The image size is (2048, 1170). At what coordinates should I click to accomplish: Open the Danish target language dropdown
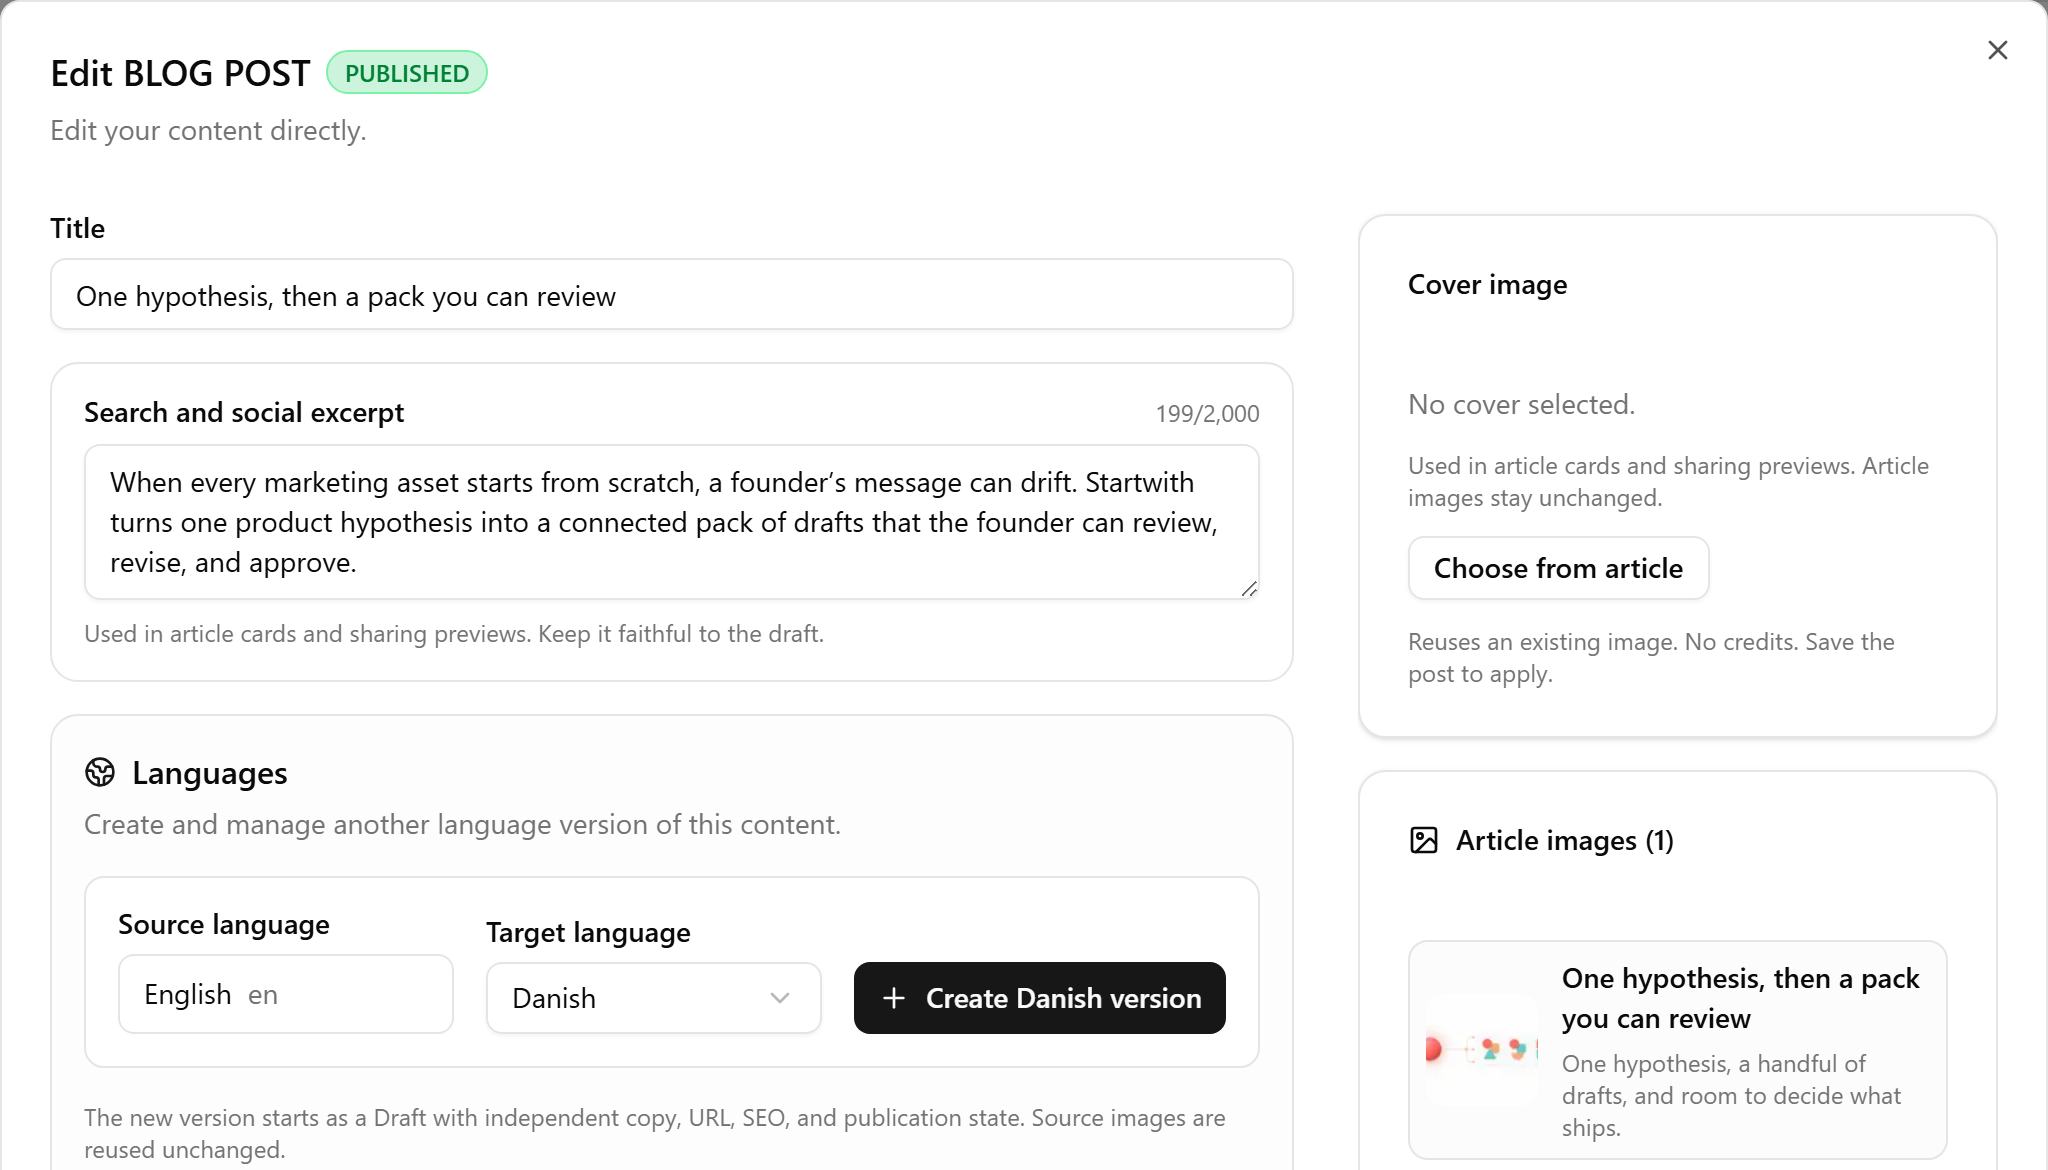tap(654, 998)
